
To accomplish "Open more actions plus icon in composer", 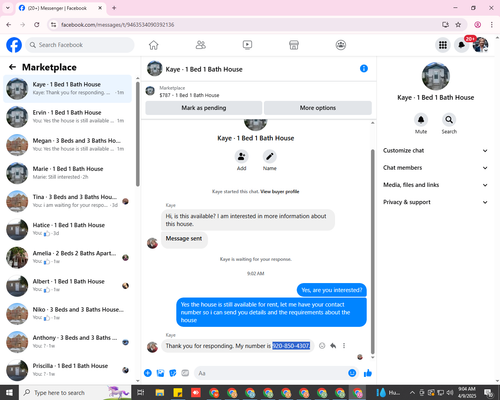I will pyautogui.click(x=148, y=373).
